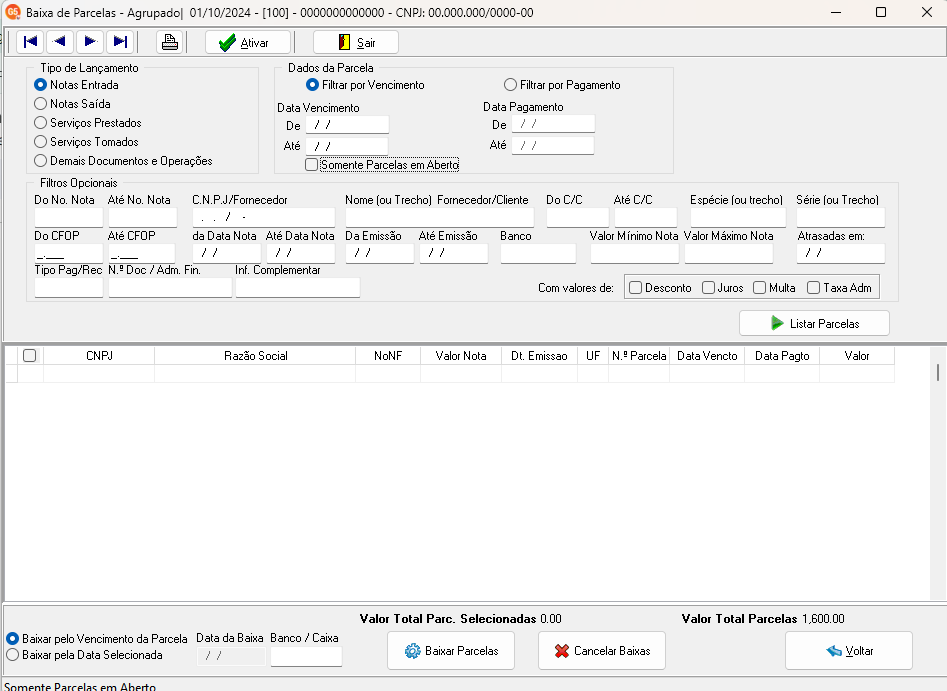Viewport: 947px width, 691px height.
Task: Click the Tipo Pag/Rec field
Action: [69, 288]
